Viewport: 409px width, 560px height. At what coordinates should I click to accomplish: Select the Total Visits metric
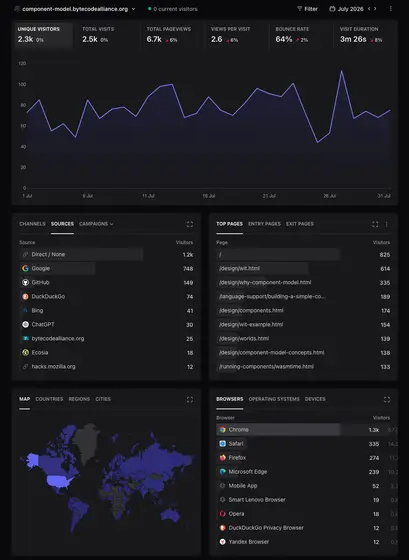[108, 35]
